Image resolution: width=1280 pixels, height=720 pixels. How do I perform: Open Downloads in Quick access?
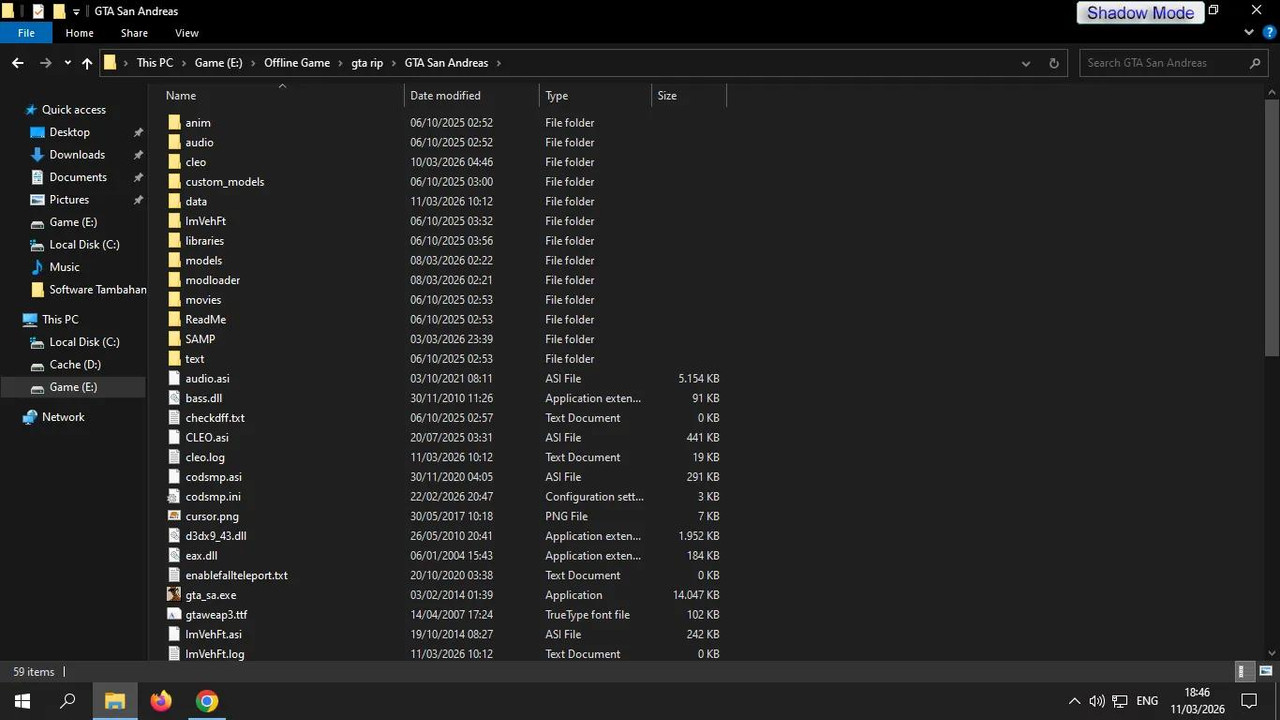(x=77, y=155)
